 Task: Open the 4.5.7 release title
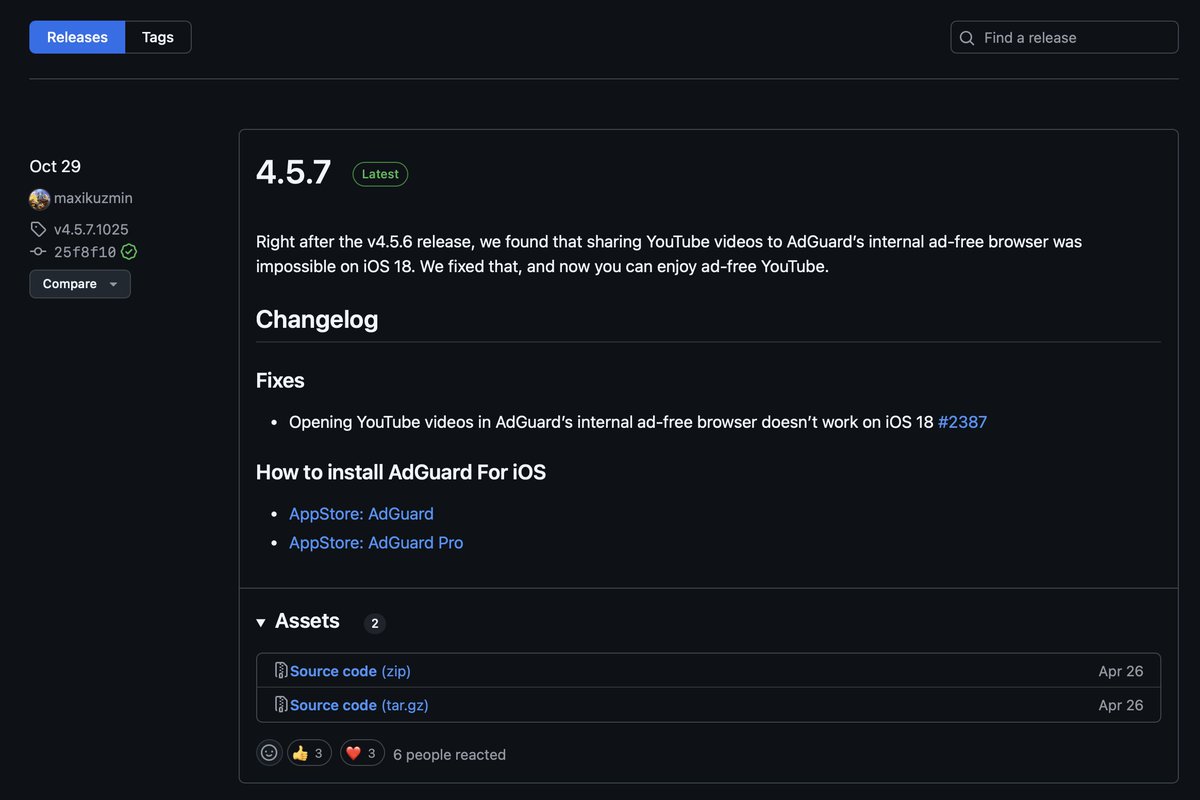tap(293, 172)
